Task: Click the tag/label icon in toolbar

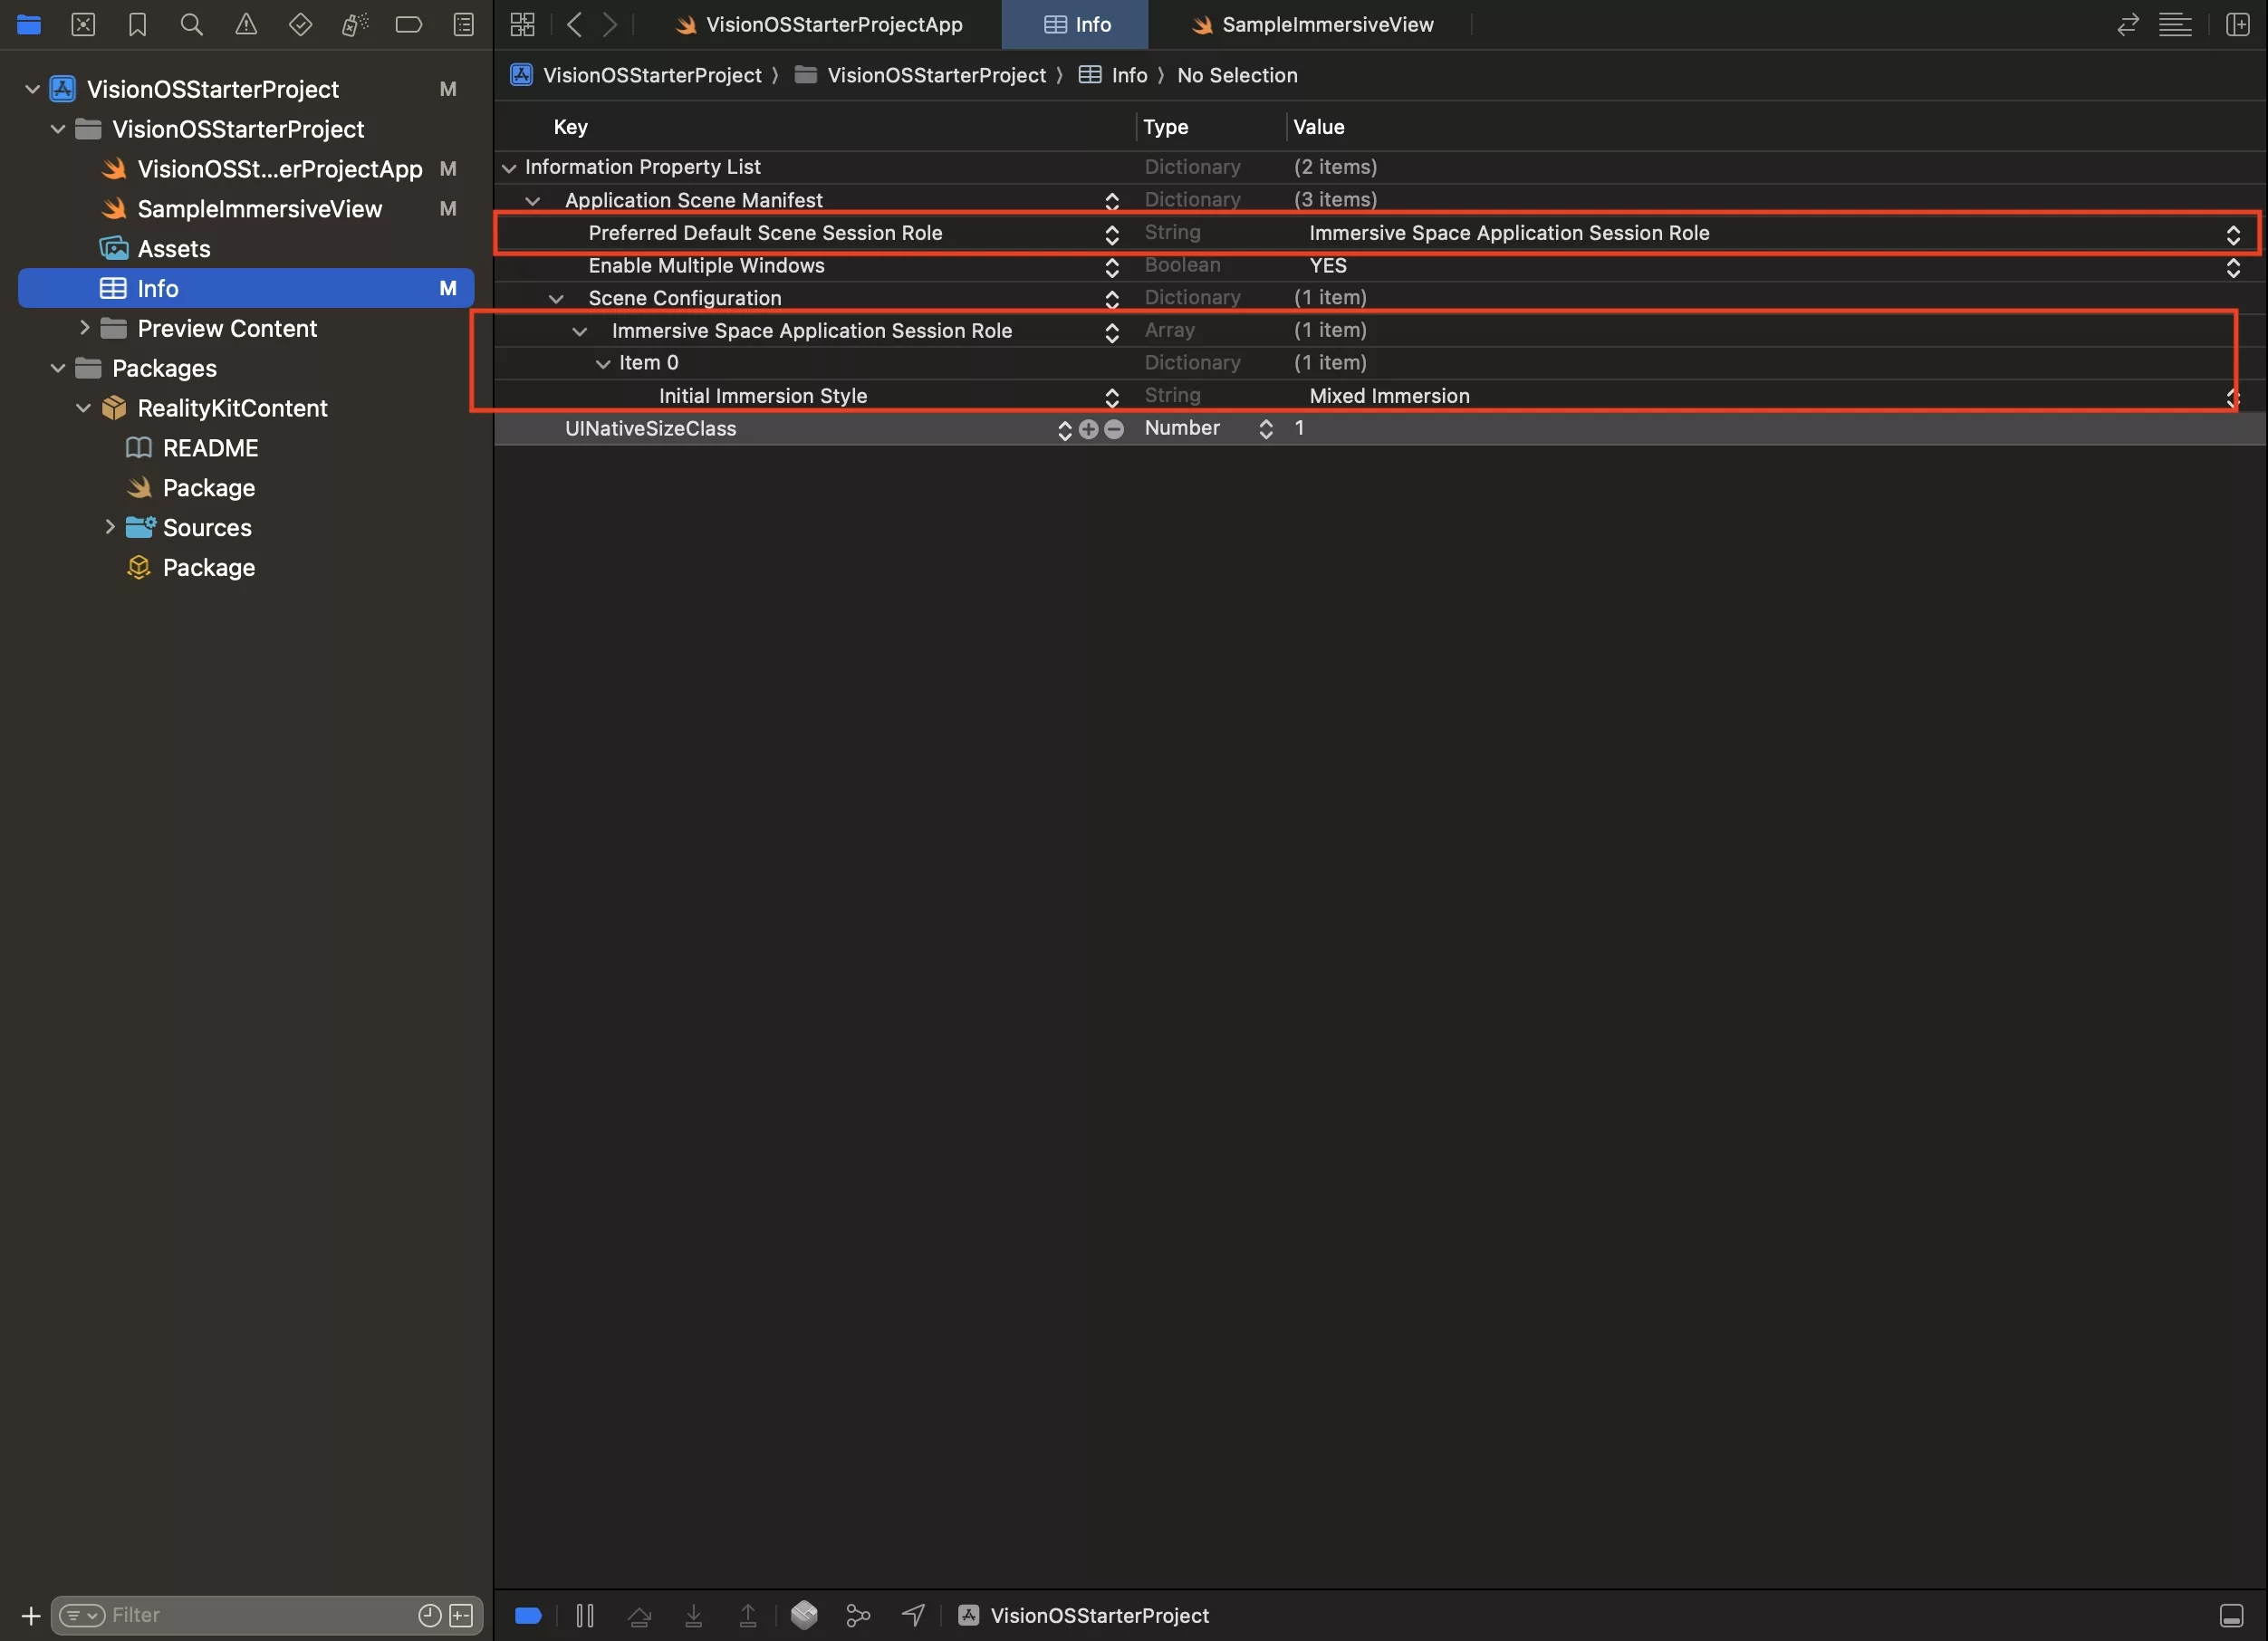Action: click(407, 24)
